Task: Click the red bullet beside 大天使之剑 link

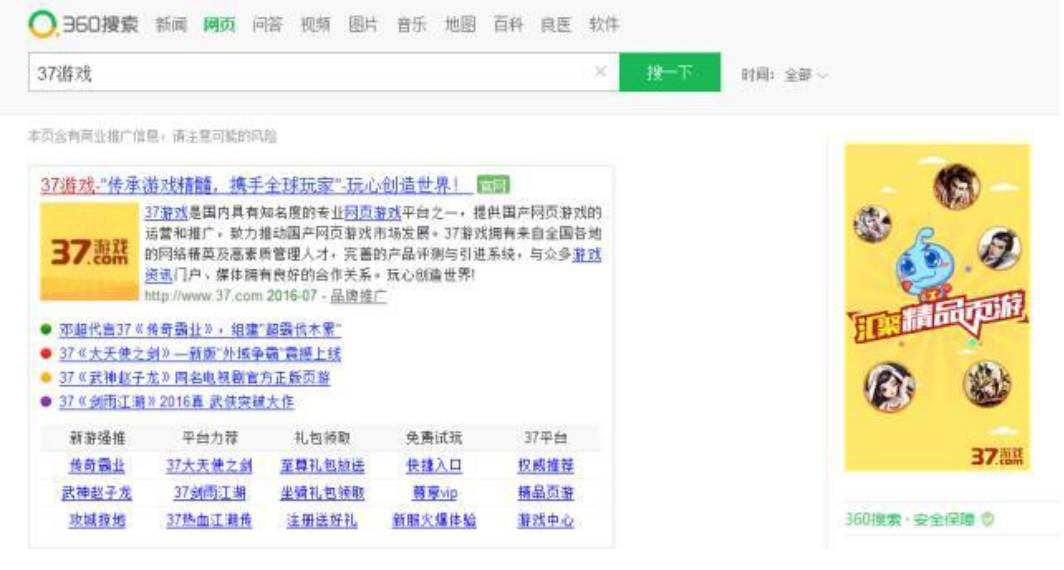Action: click(x=46, y=354)
